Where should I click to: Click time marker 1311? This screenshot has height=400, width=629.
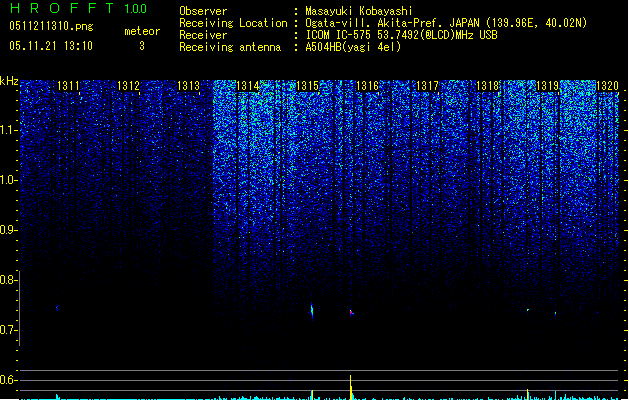68,86
